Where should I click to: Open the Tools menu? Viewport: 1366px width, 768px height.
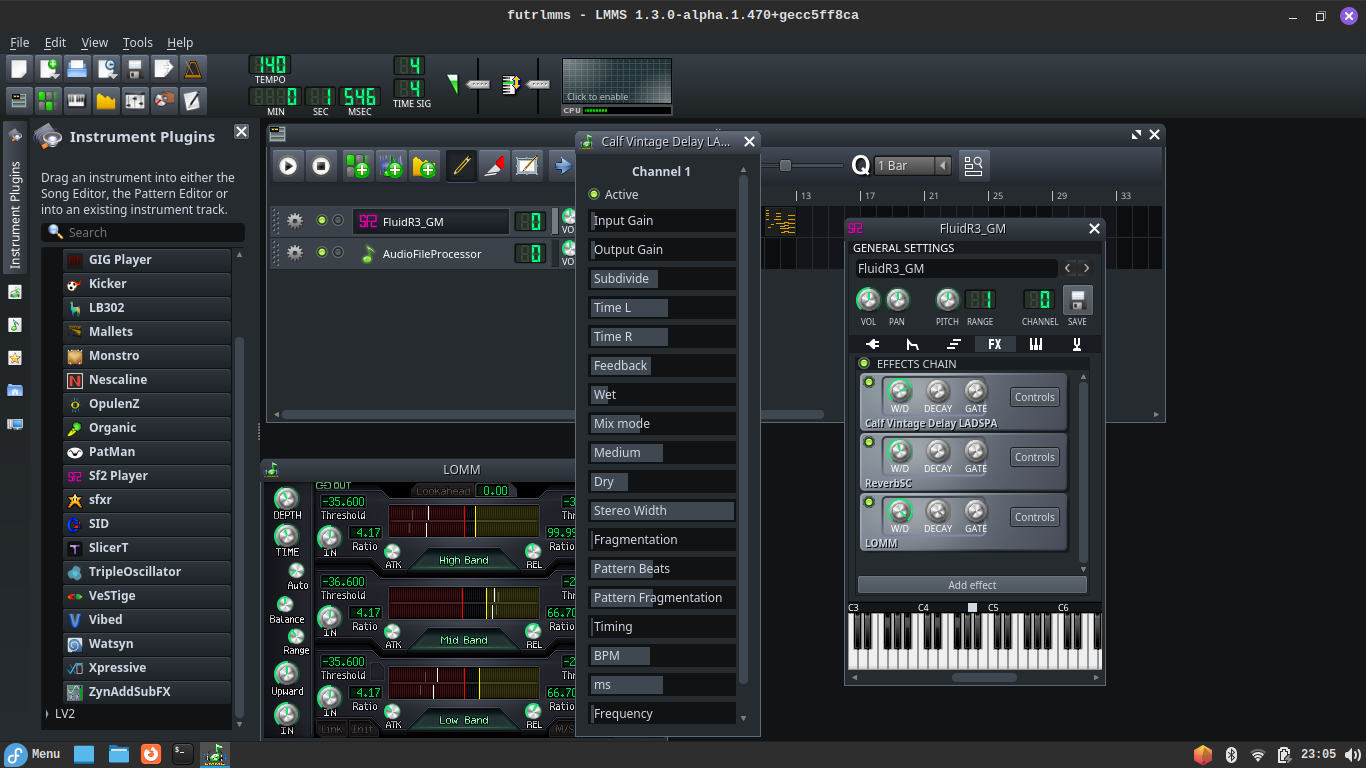pos(137,42)
